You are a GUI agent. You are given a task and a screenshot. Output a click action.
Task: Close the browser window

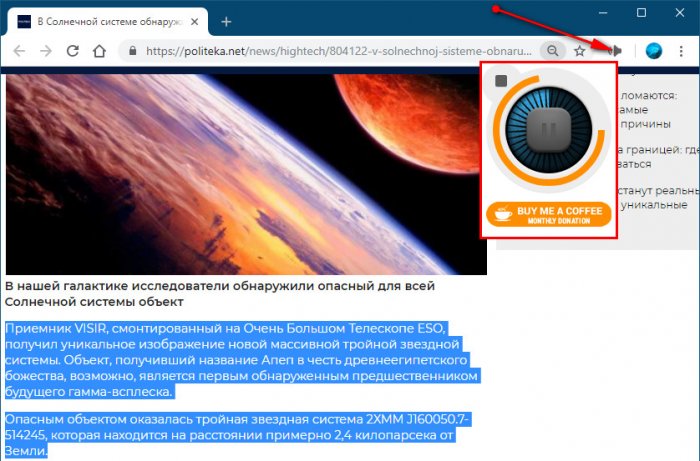tap(679, 13)
